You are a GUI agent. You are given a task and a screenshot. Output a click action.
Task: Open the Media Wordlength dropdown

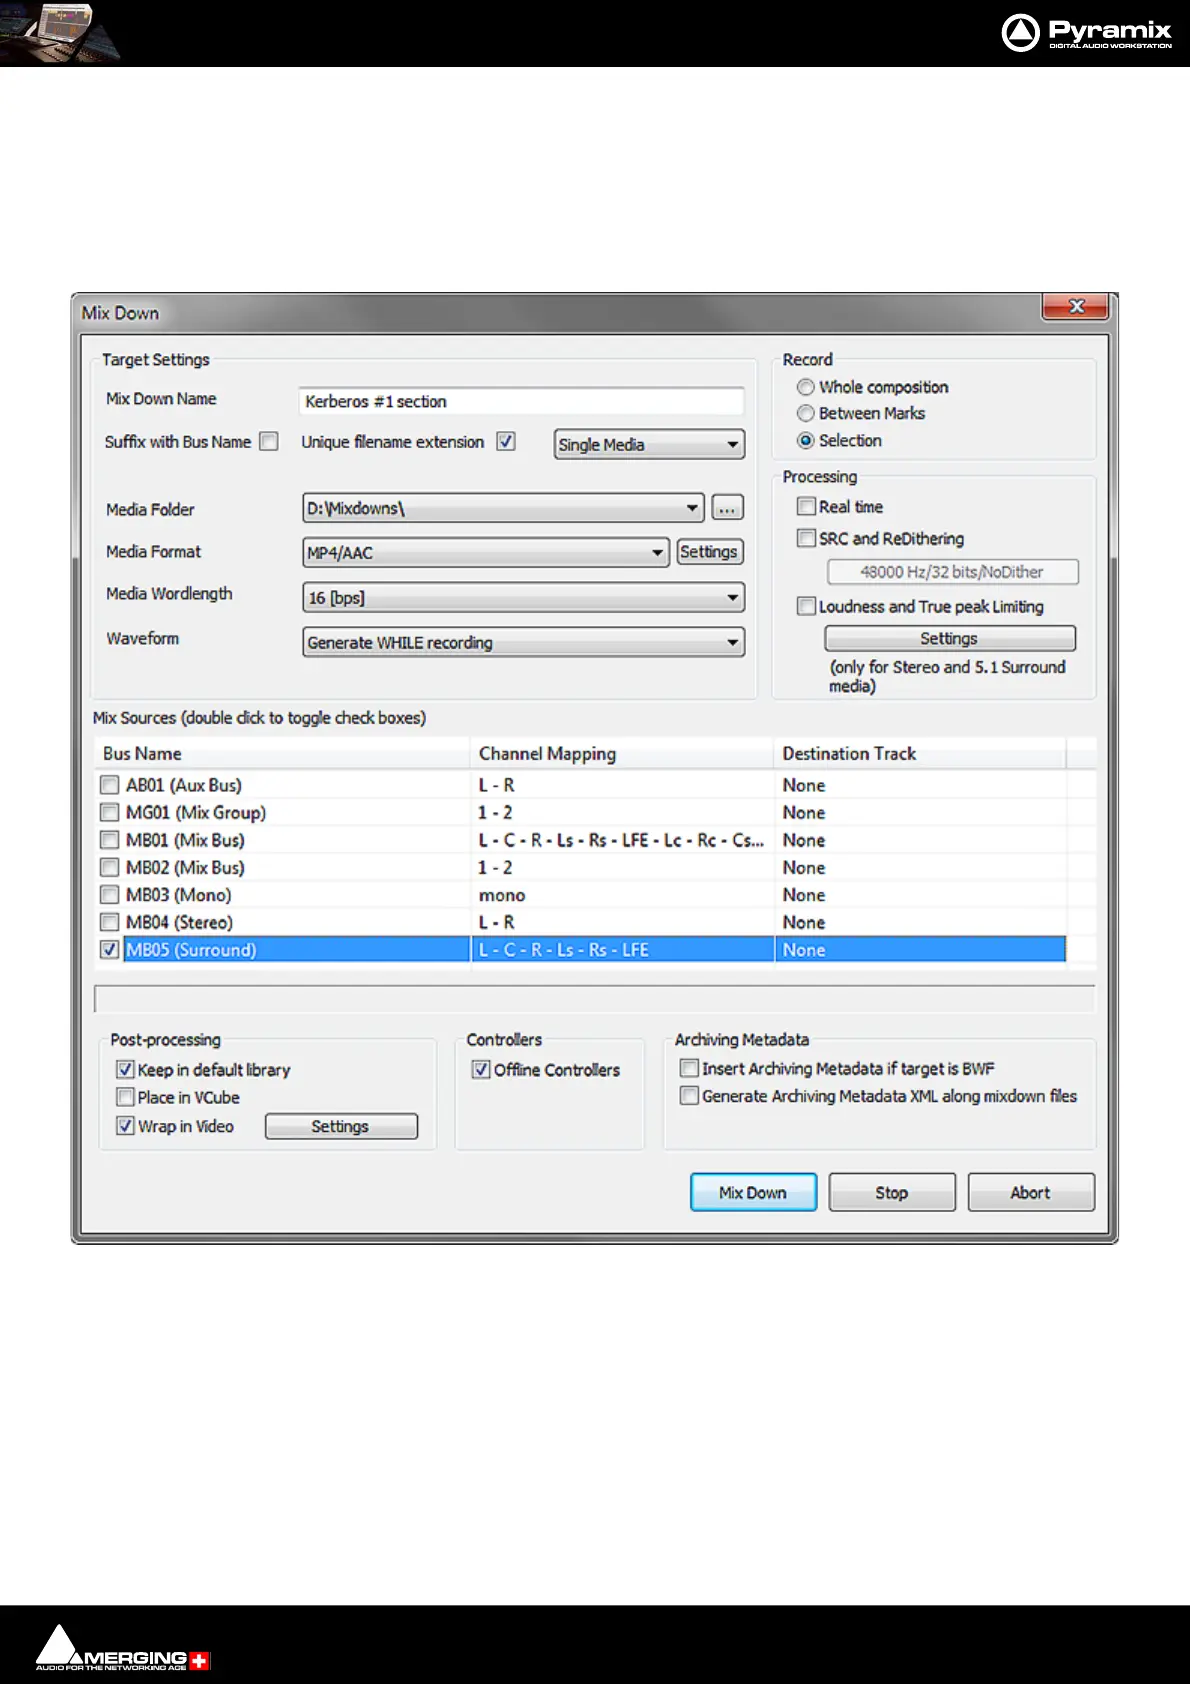pyautogui.click(x=523, y=597)
